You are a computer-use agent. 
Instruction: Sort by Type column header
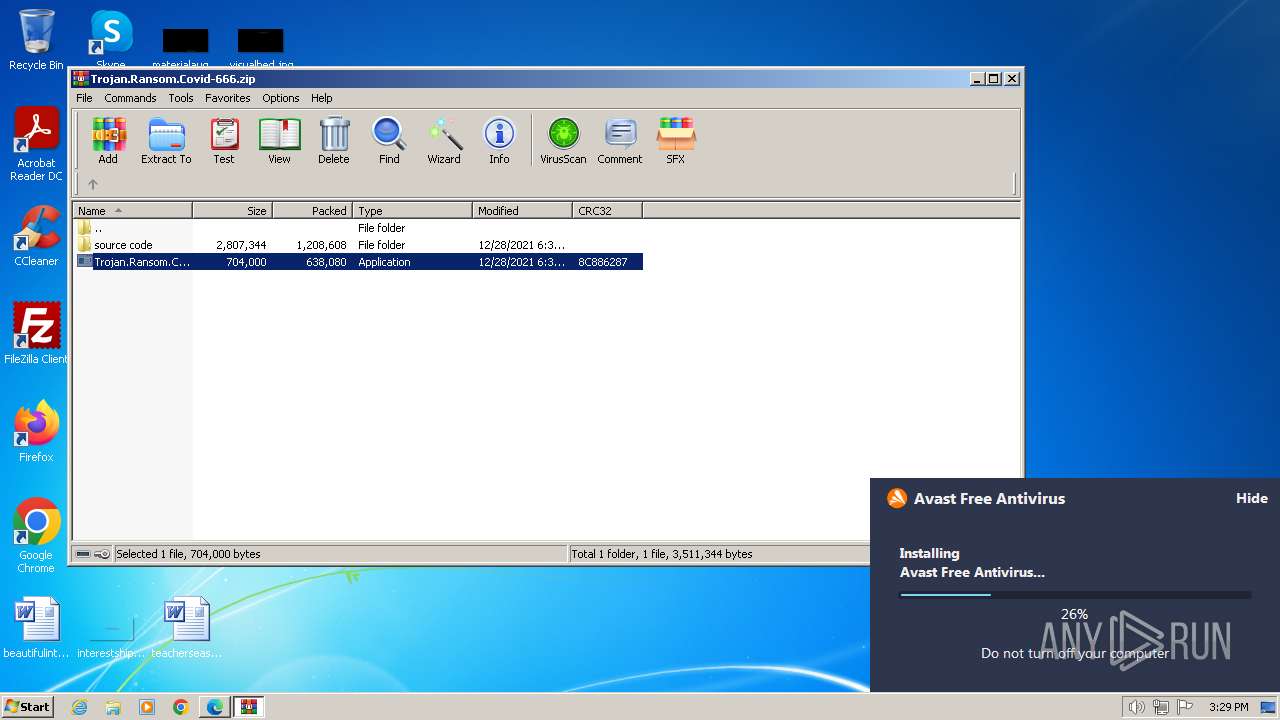pyautogui.click(x=413, y=211)
